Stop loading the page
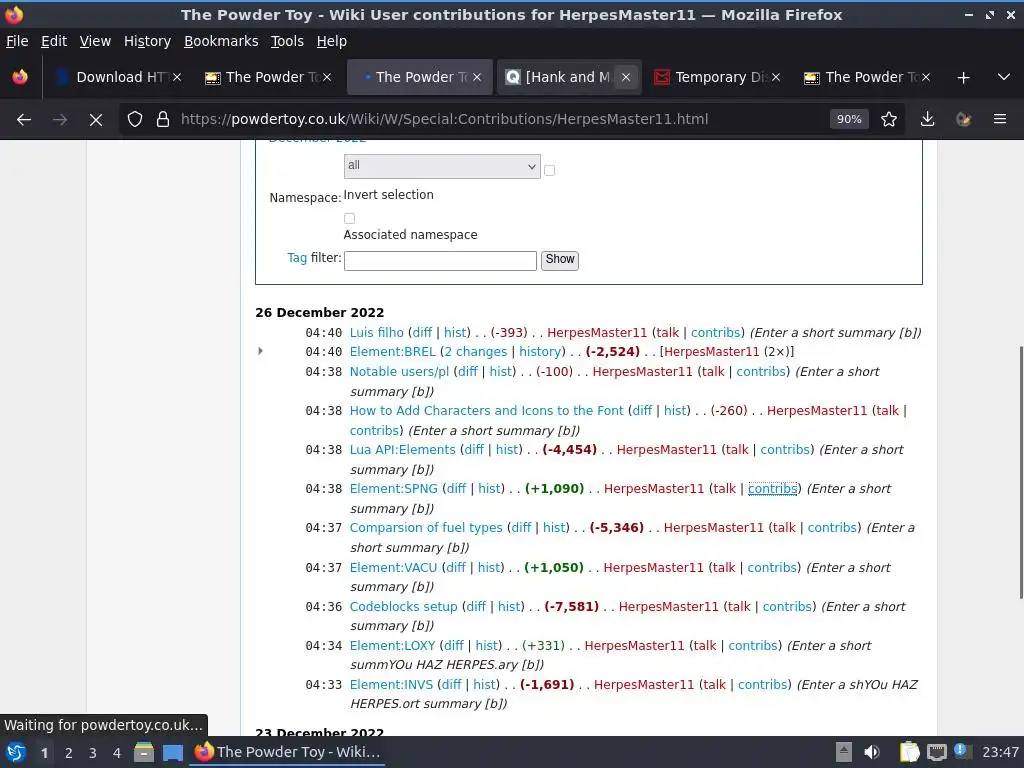1024x768 pixels. click(x=95, y=120)
